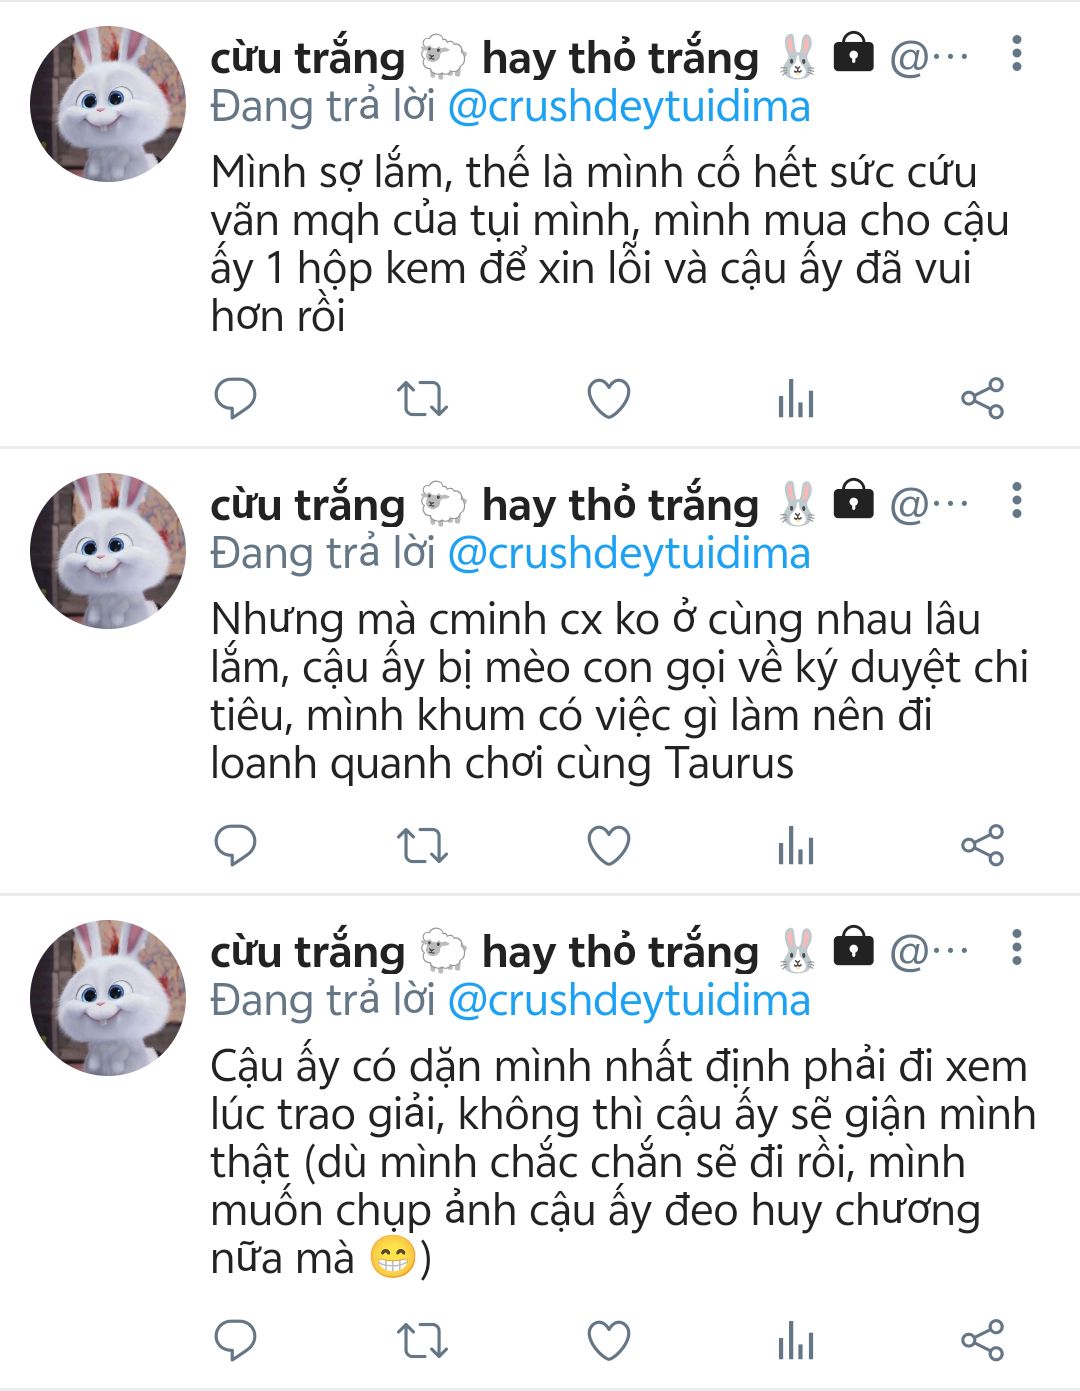Share the first tweet about hộp kem
The width and height of the screenshot is (1080, 1391).
pos(982,399)
